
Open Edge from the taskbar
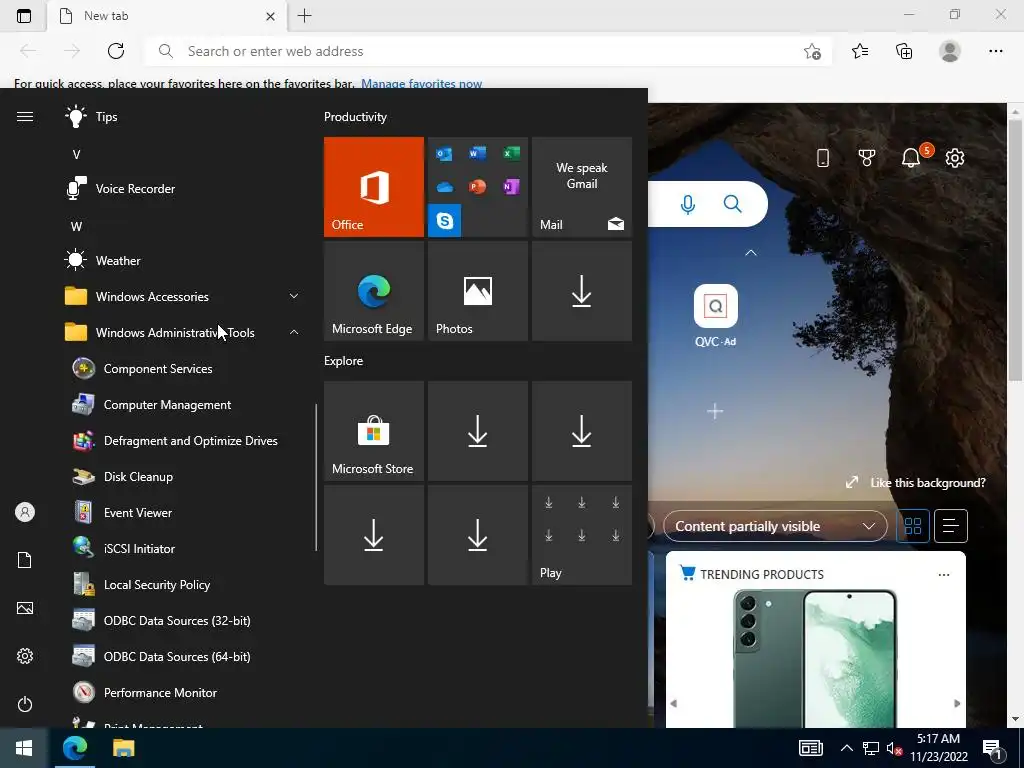pos(75,748)
